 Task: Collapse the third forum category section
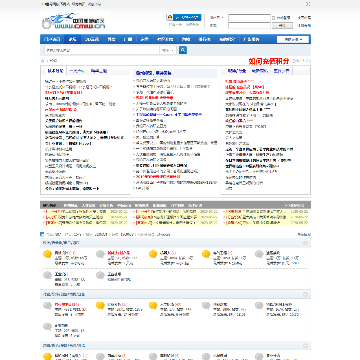coord(305,346)
